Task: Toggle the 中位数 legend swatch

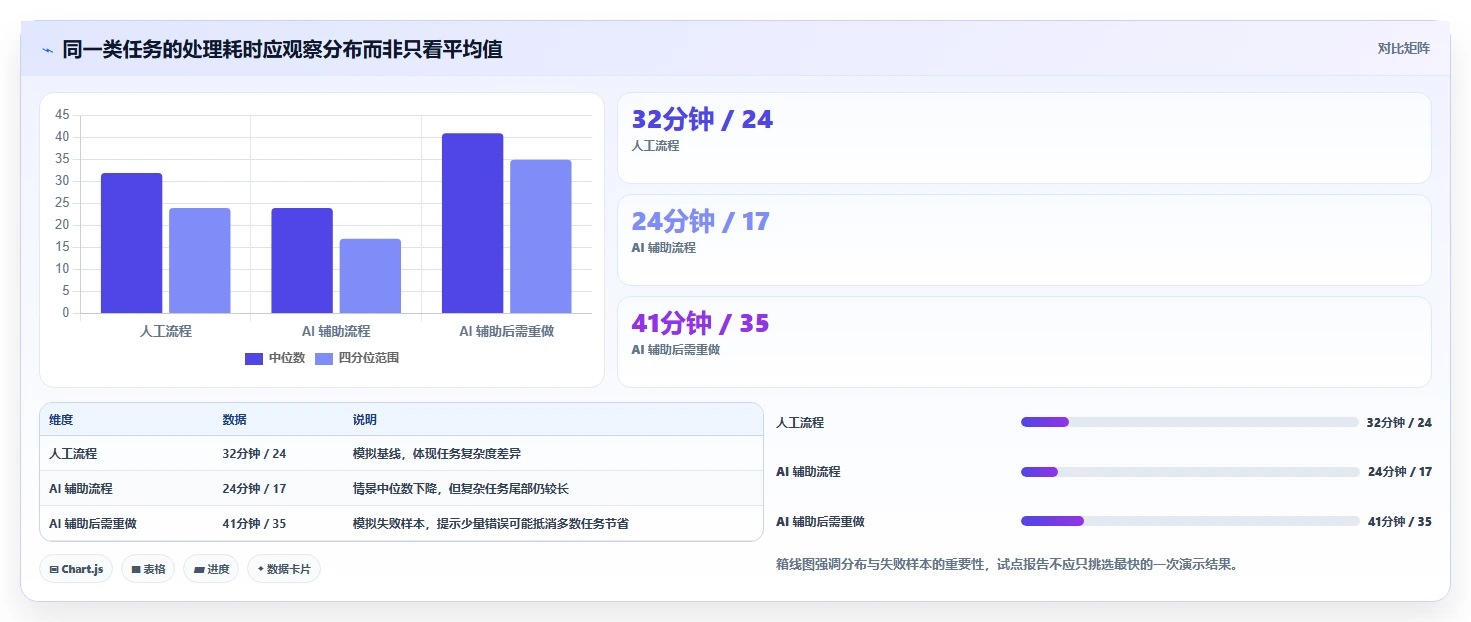Action: click(254, 358)
